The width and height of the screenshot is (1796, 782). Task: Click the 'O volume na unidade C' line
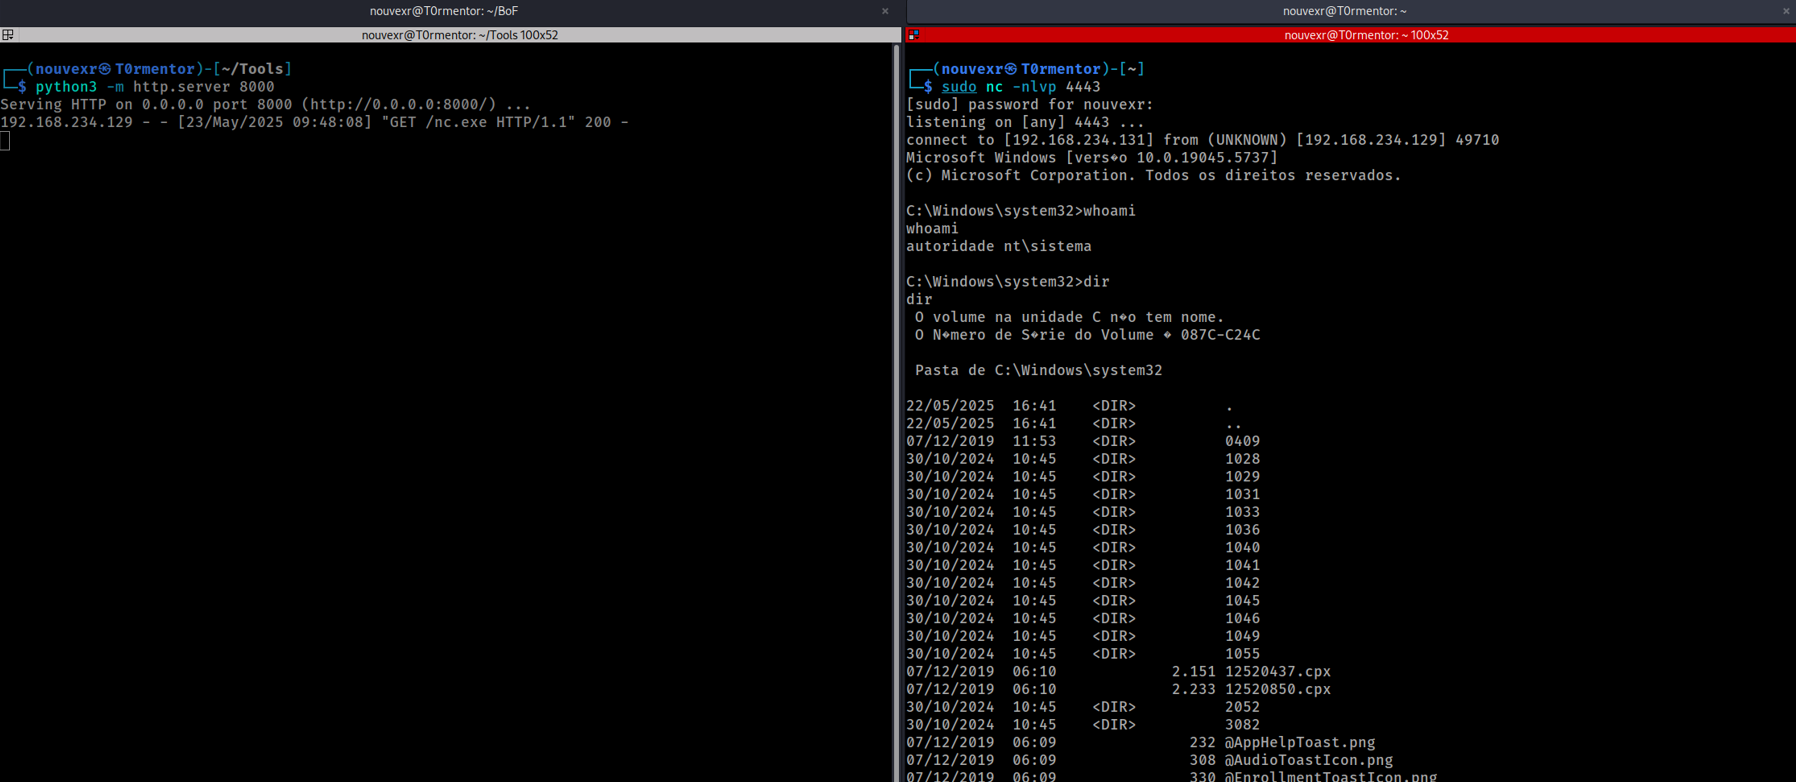tap(1070, 317)
